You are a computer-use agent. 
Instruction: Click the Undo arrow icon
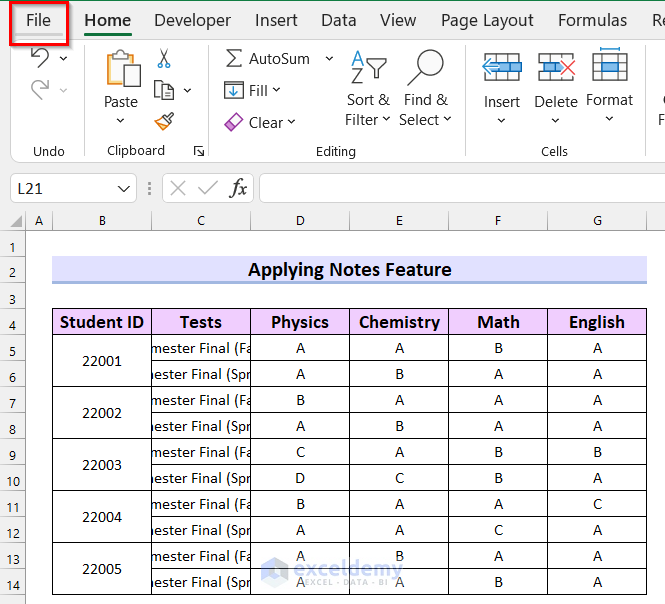[40, 58]
